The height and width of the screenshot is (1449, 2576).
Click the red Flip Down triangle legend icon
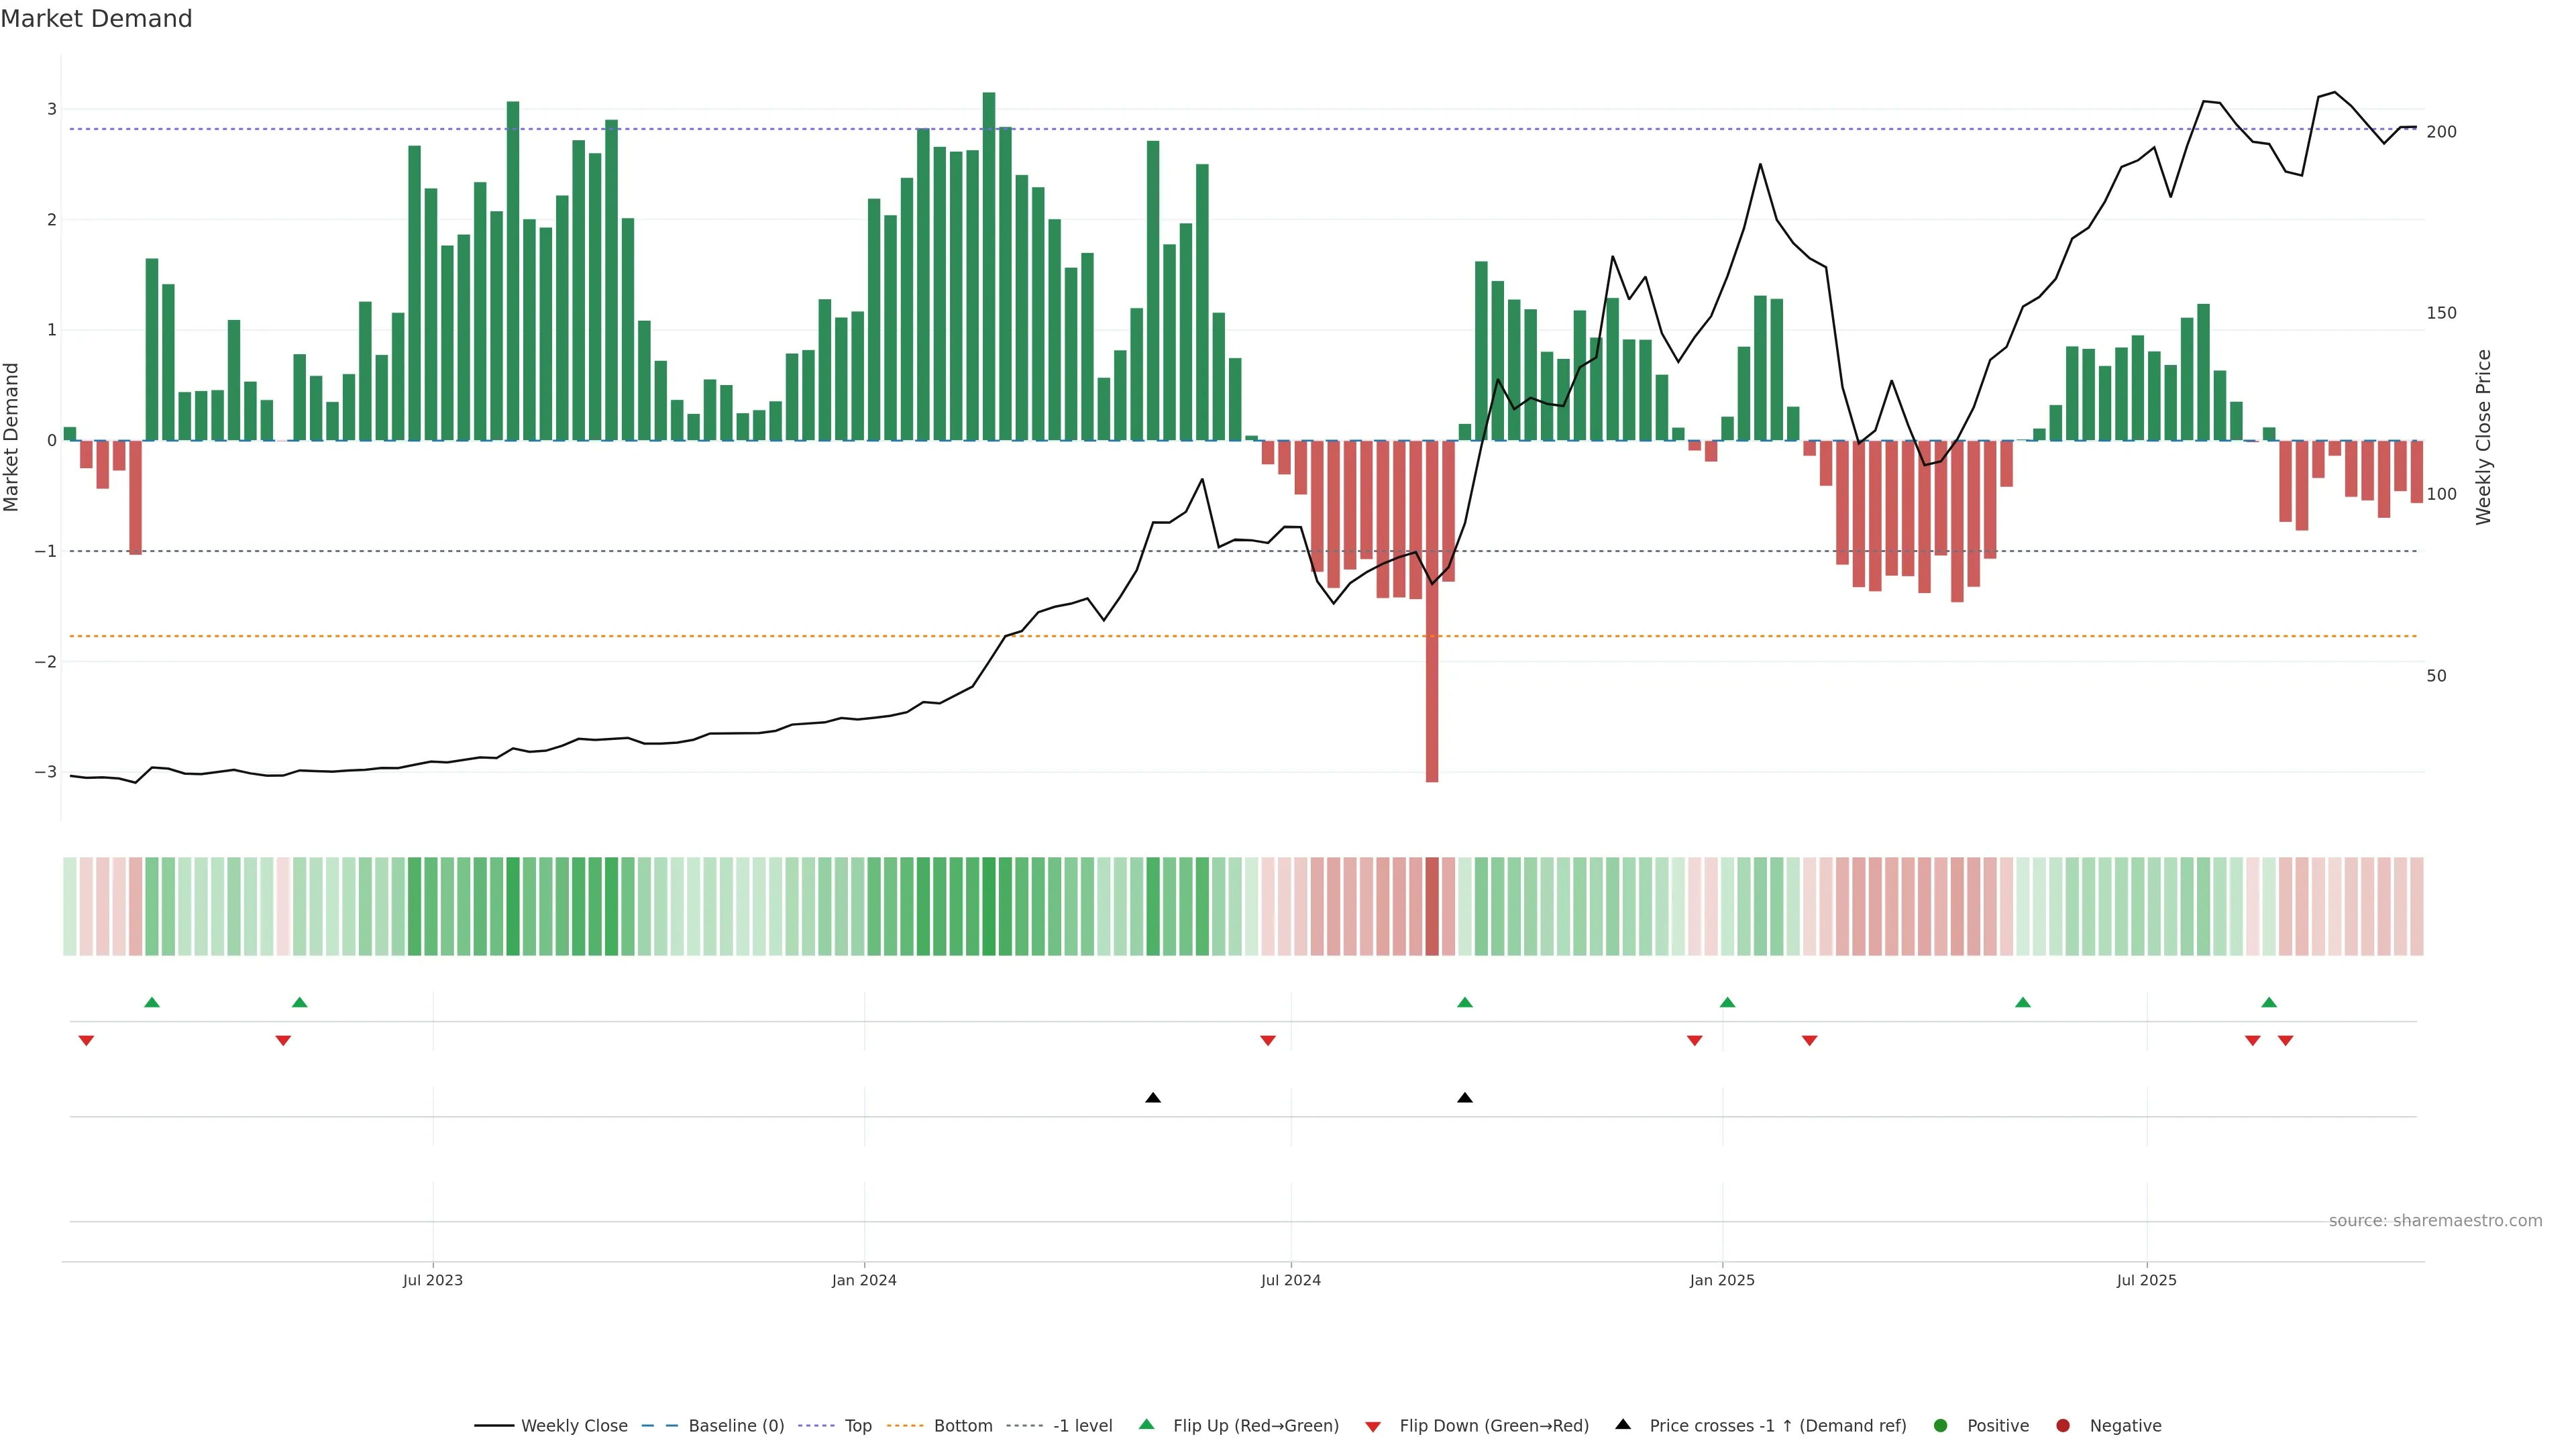point(1372,1426)
